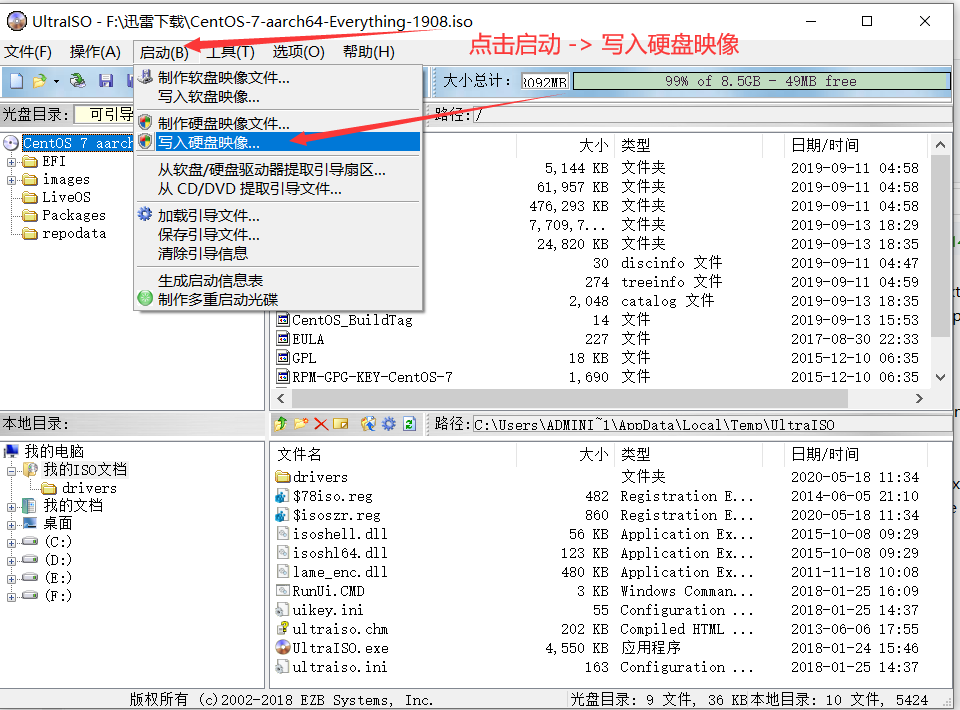
Task: Expand the 我的文档 tree node
Action: [11, 507]
